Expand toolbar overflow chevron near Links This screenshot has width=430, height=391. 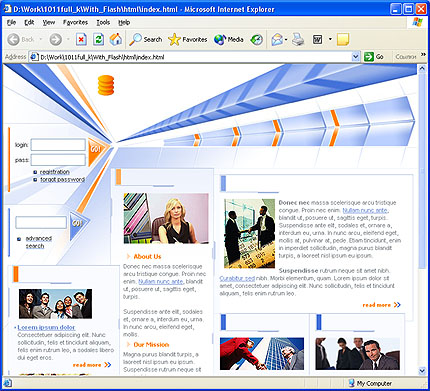[423, 54]
